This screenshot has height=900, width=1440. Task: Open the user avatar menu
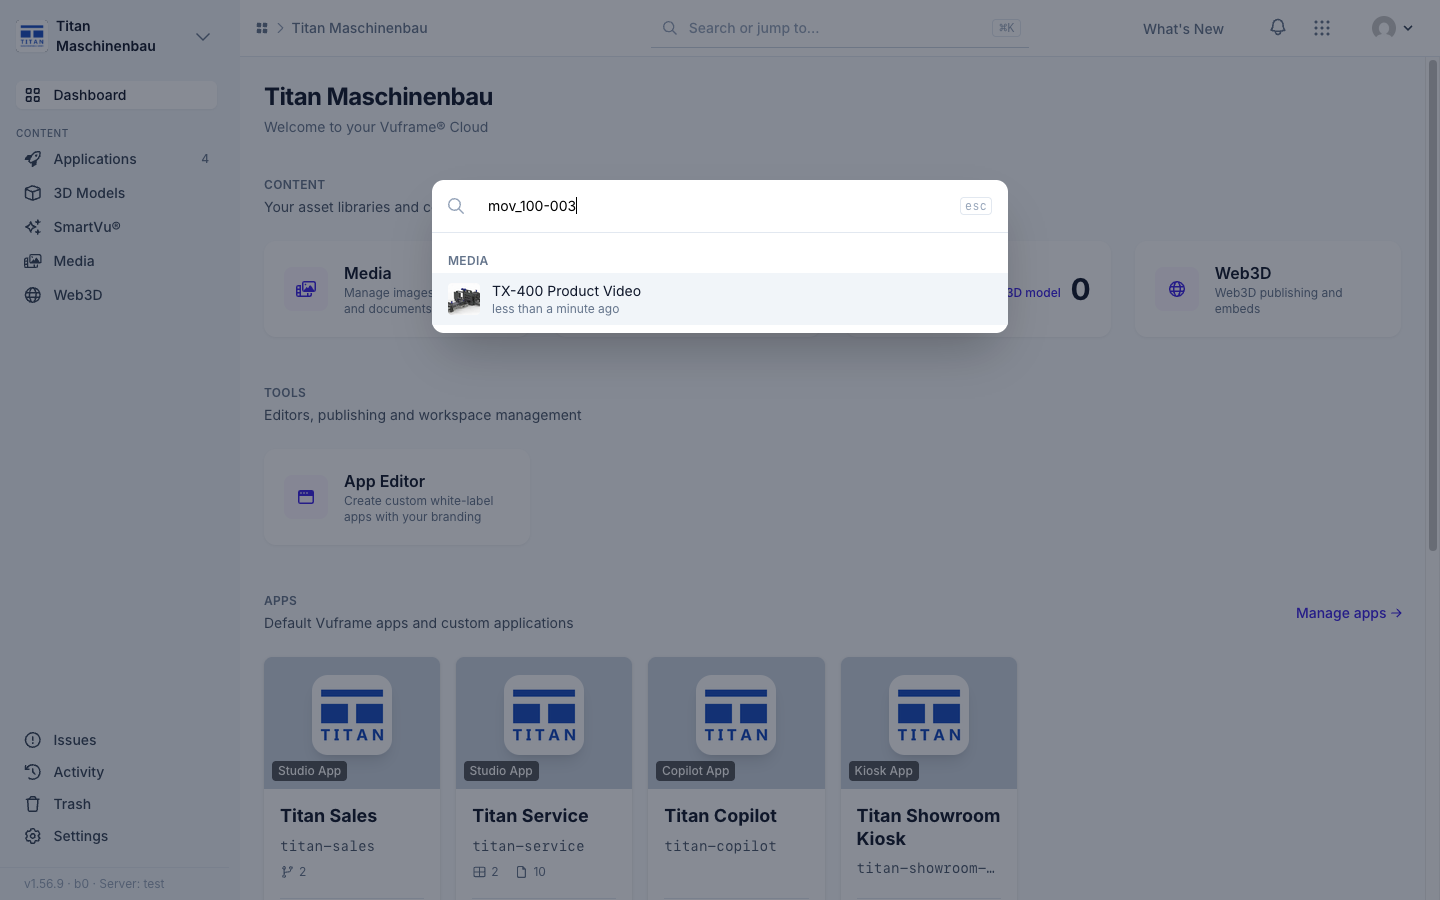click(1392, 28)
